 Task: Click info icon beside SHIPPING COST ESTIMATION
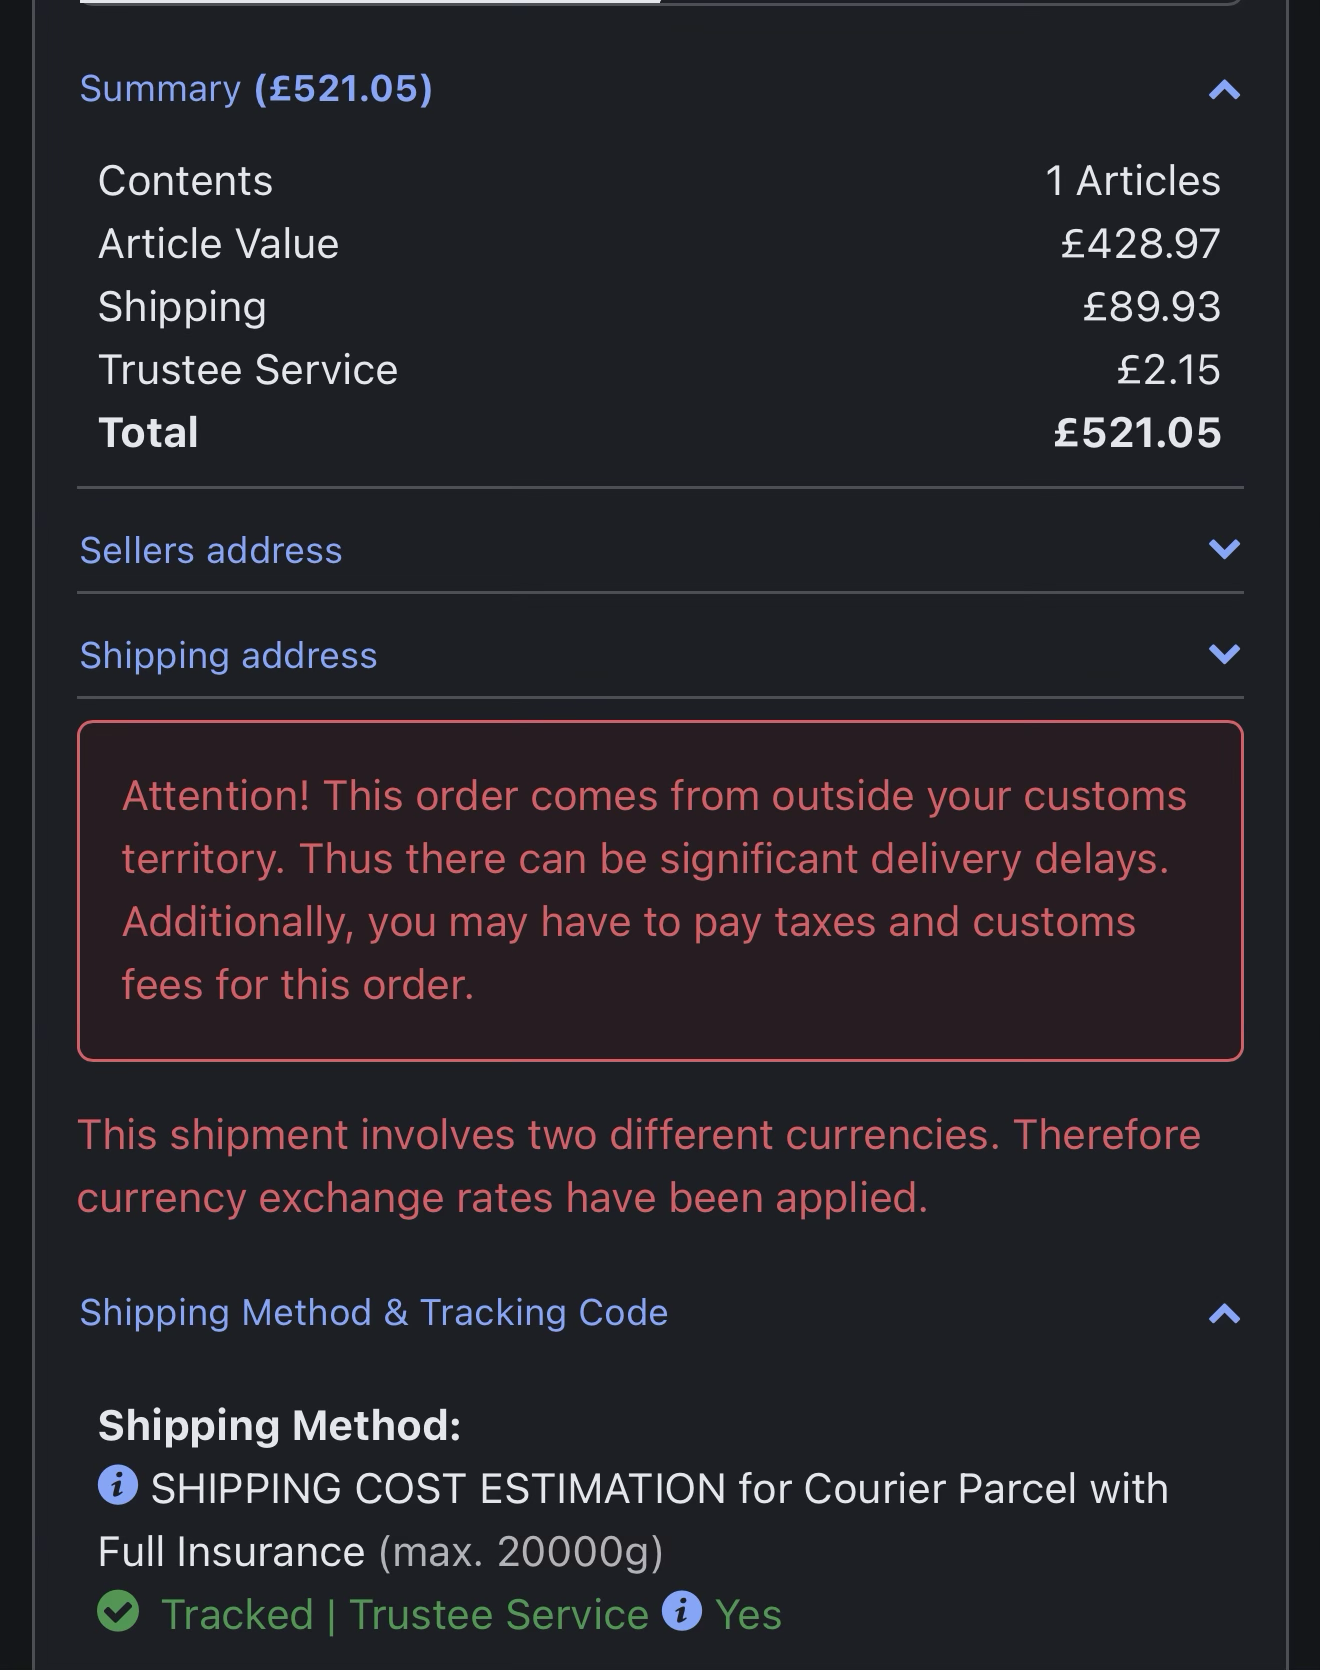point(117,1485)
